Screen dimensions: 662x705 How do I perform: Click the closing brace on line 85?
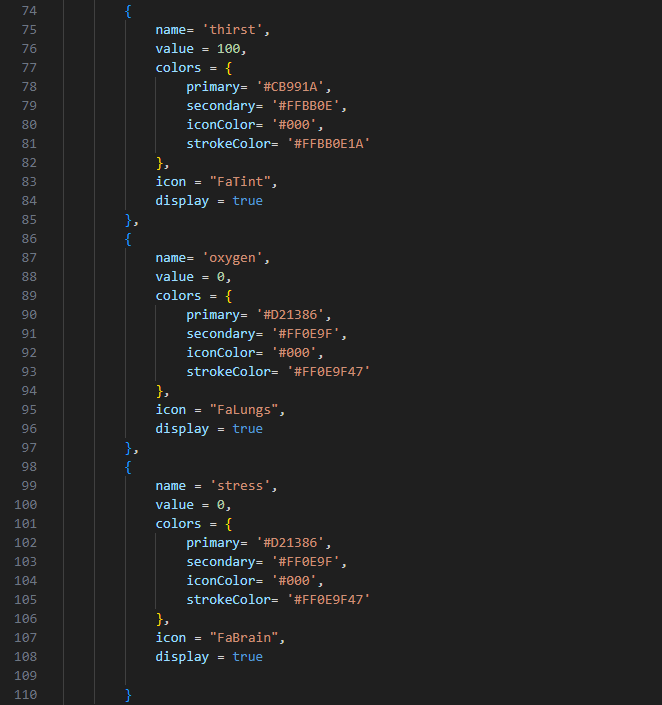point(128,220)
